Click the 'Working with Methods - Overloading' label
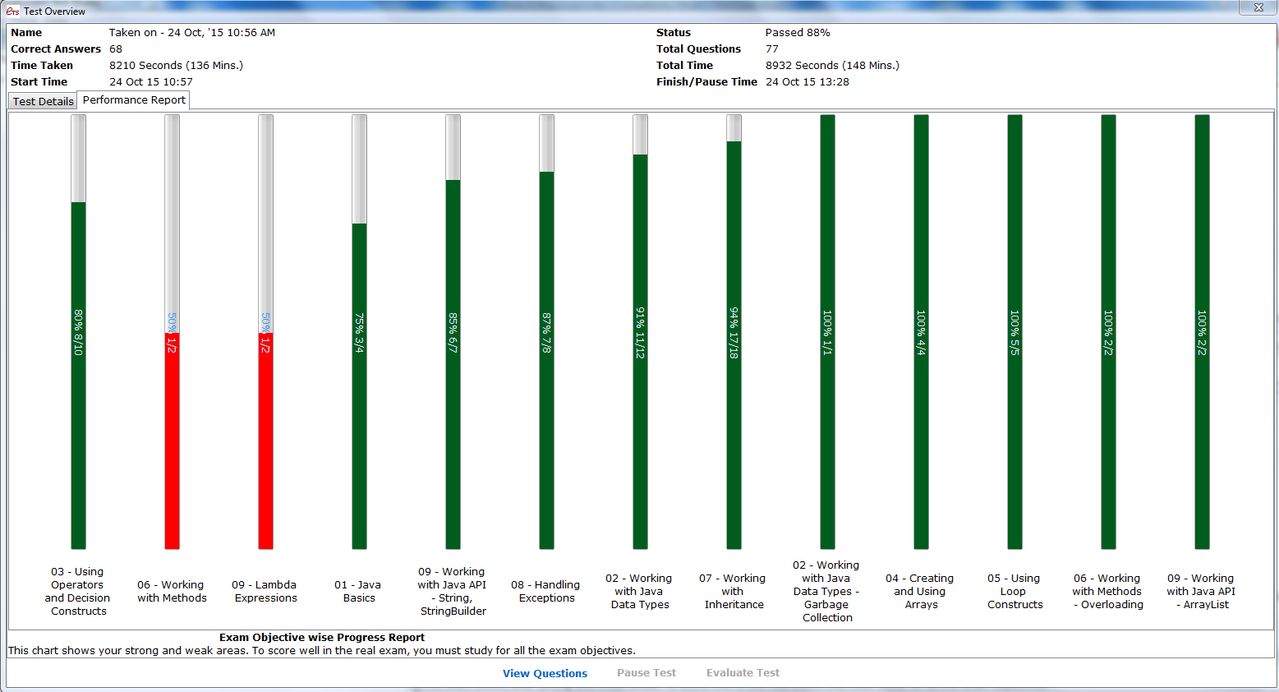1279x692 pixels. (1108, 591)
